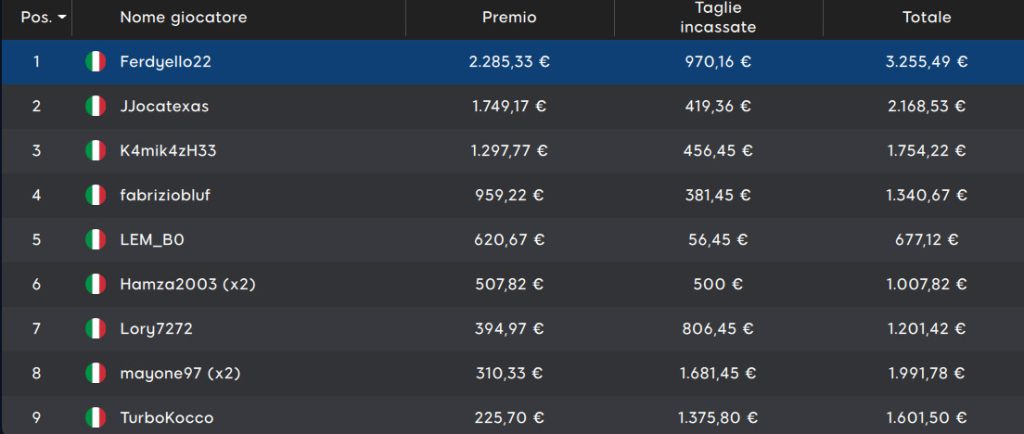Click the flag icon next to TurboKocco

[95, 417]
